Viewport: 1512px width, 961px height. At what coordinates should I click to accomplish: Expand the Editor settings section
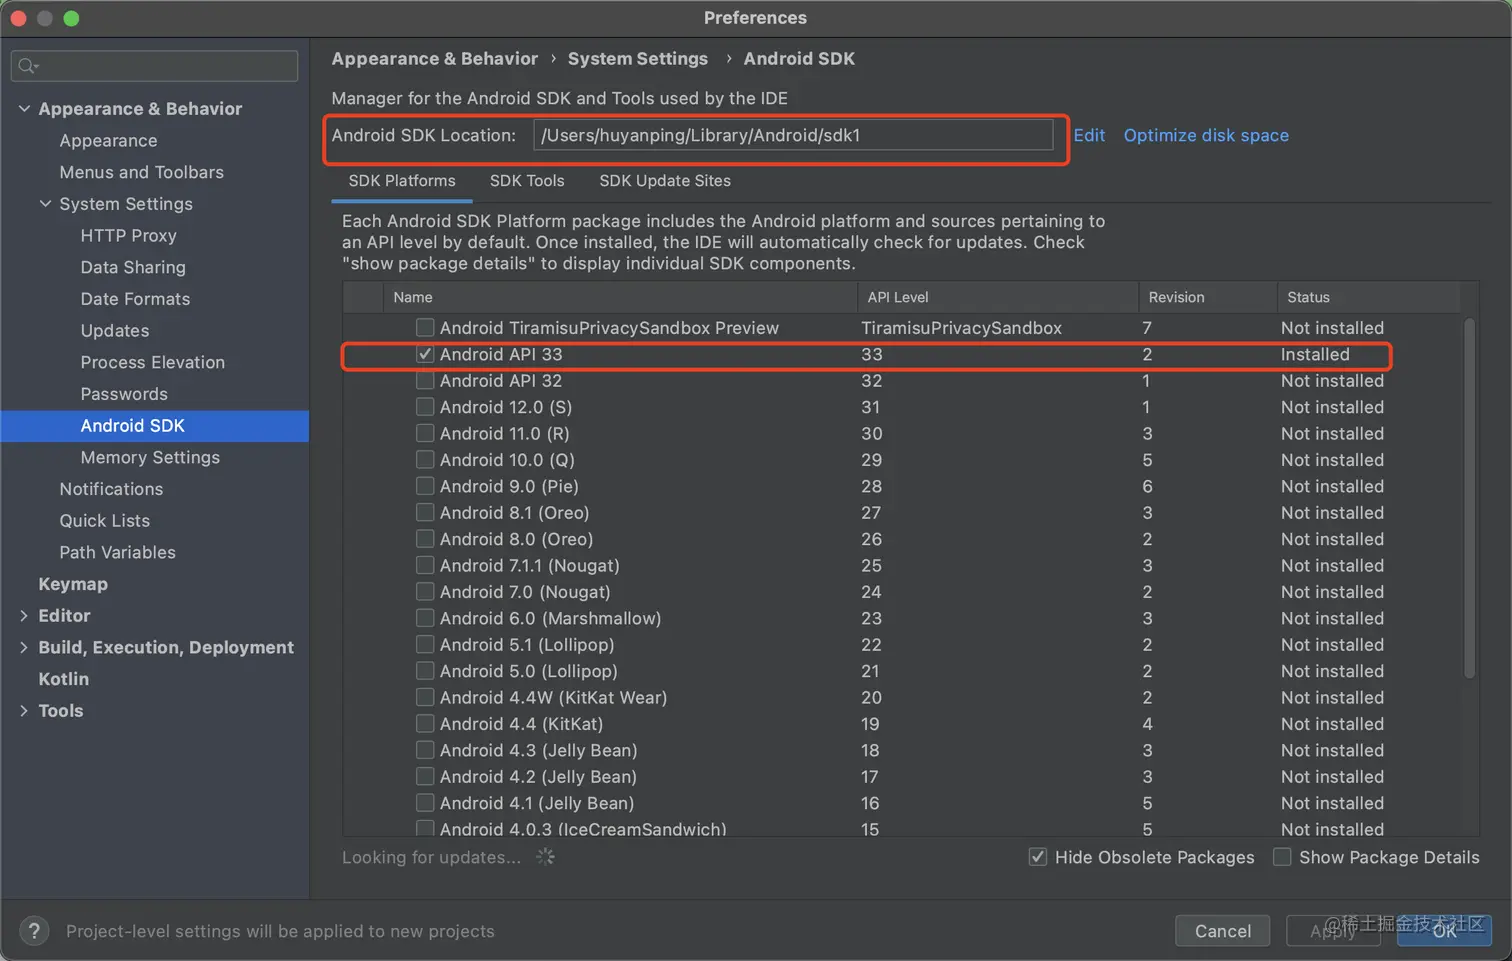[24, 616]
